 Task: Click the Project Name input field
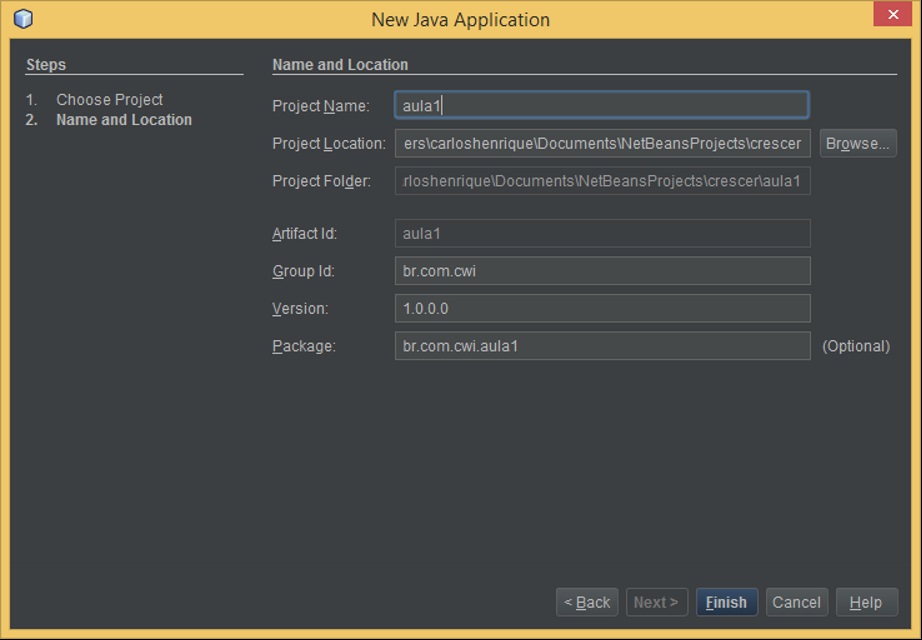[x=602, y=105]
